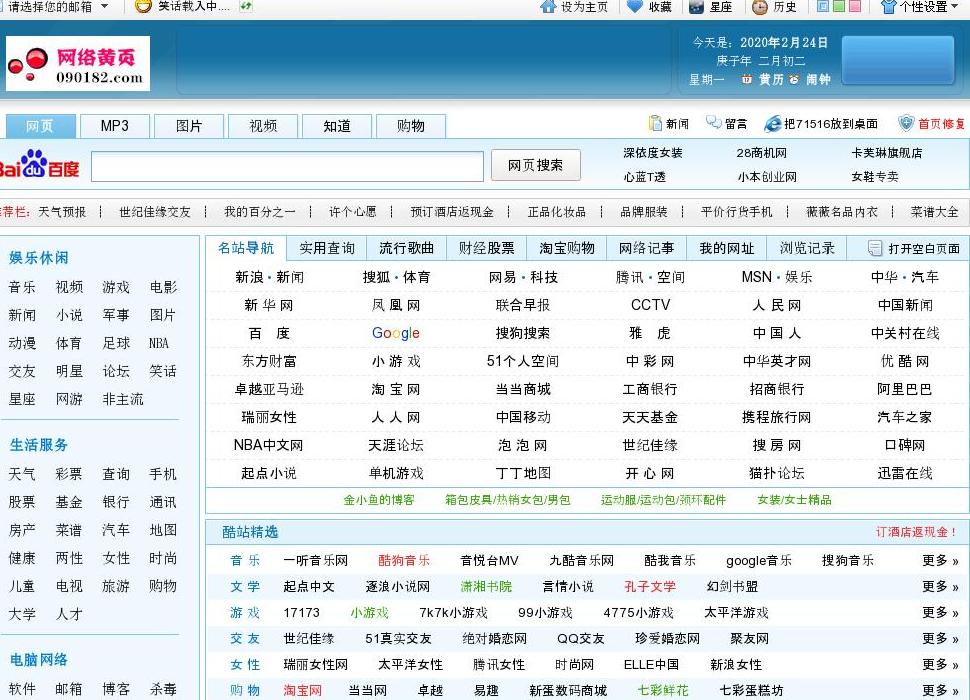Open the 天气 link under 生活服务

coord(22,474)
